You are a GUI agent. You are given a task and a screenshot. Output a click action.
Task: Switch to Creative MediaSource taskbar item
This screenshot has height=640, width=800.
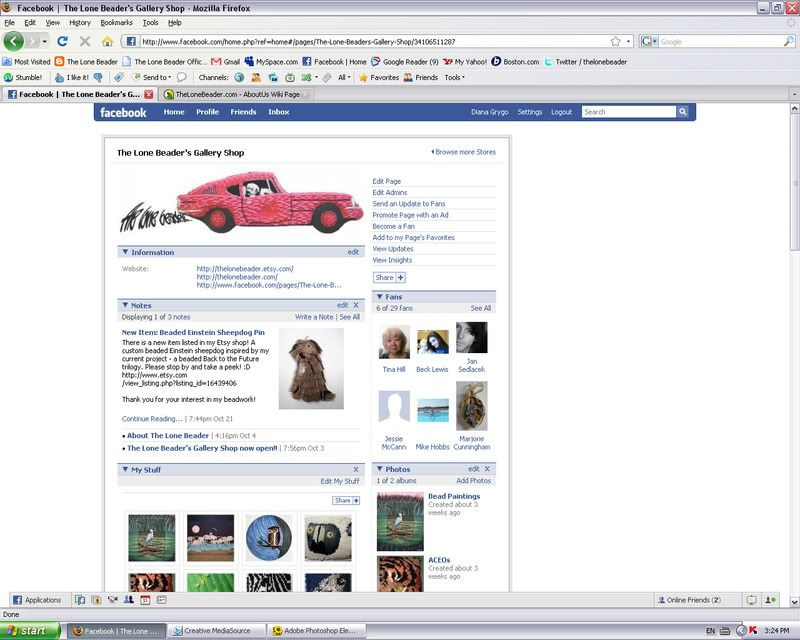pos(217,631)
